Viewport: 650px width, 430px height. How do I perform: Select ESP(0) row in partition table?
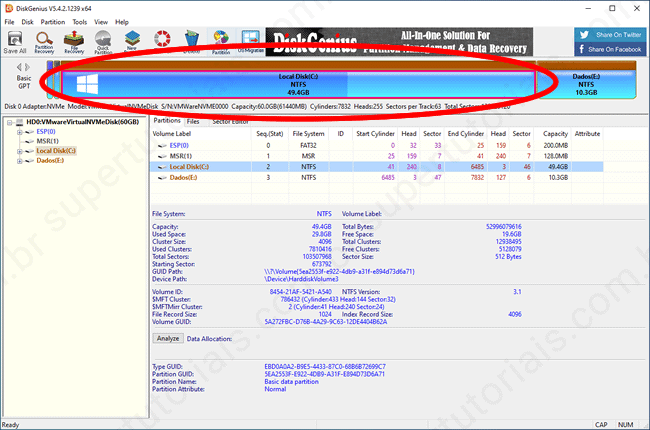(376, 145)
